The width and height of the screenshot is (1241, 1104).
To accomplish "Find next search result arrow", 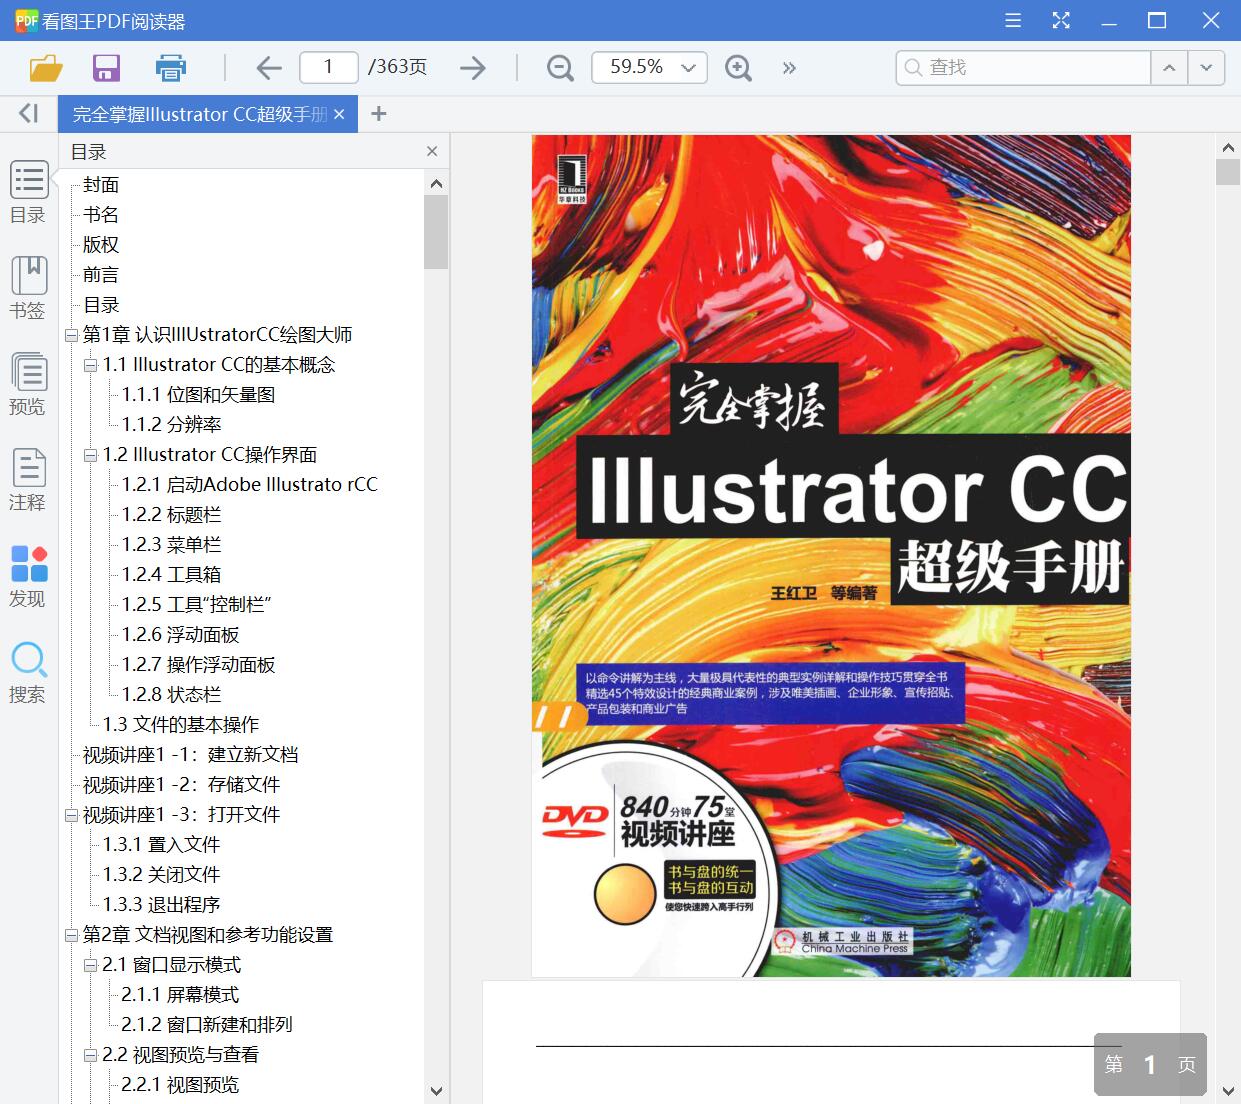I will tap(1206, 67).
